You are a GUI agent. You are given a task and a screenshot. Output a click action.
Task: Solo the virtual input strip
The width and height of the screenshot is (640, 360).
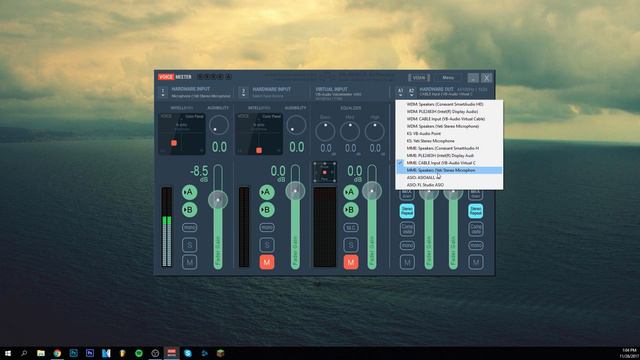pyautogui.click(x=351, y=245)
